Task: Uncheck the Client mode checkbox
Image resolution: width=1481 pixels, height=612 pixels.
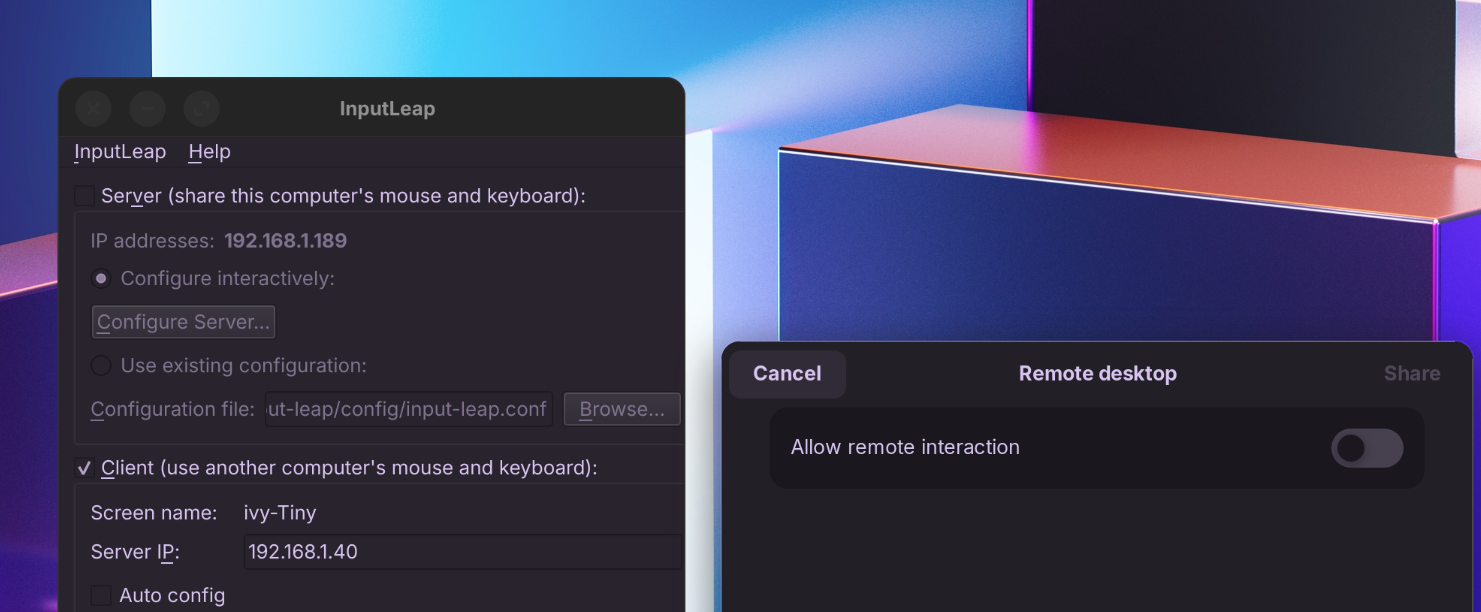Action: pos(86,468)
